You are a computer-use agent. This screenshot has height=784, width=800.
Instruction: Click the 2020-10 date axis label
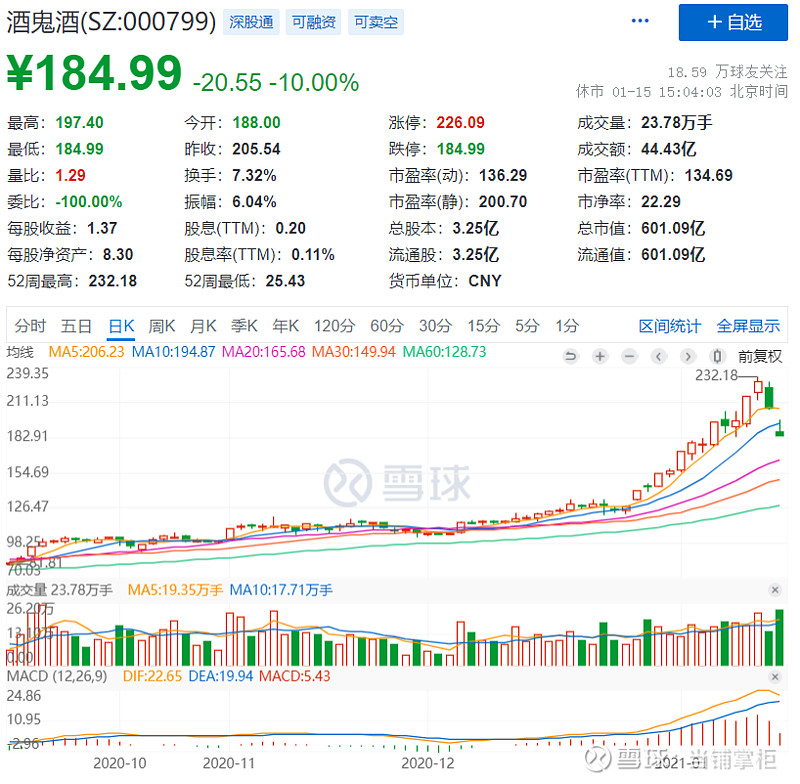click(x=119, y=763)
